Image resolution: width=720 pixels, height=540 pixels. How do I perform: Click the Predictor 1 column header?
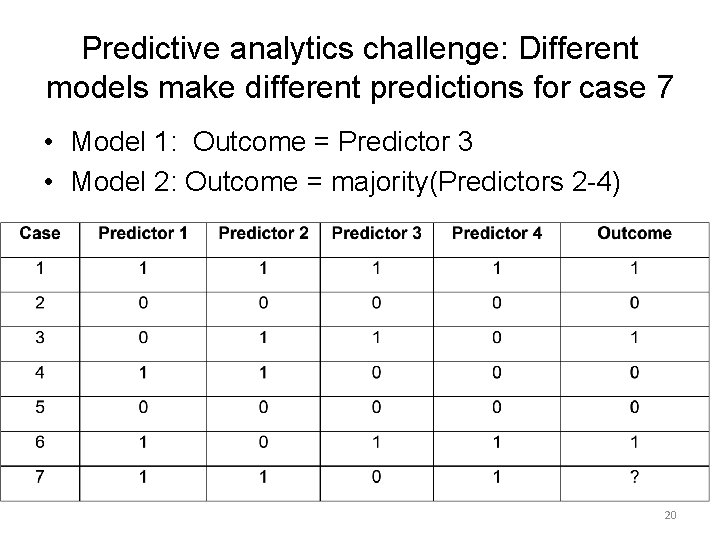point(143,234)
